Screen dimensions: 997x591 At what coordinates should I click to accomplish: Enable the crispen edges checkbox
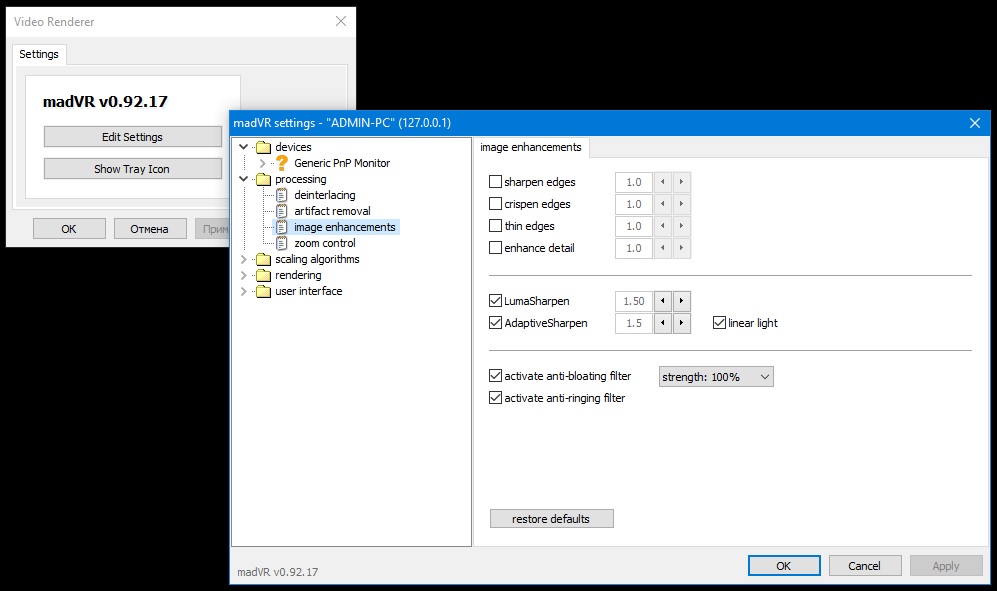495,204
